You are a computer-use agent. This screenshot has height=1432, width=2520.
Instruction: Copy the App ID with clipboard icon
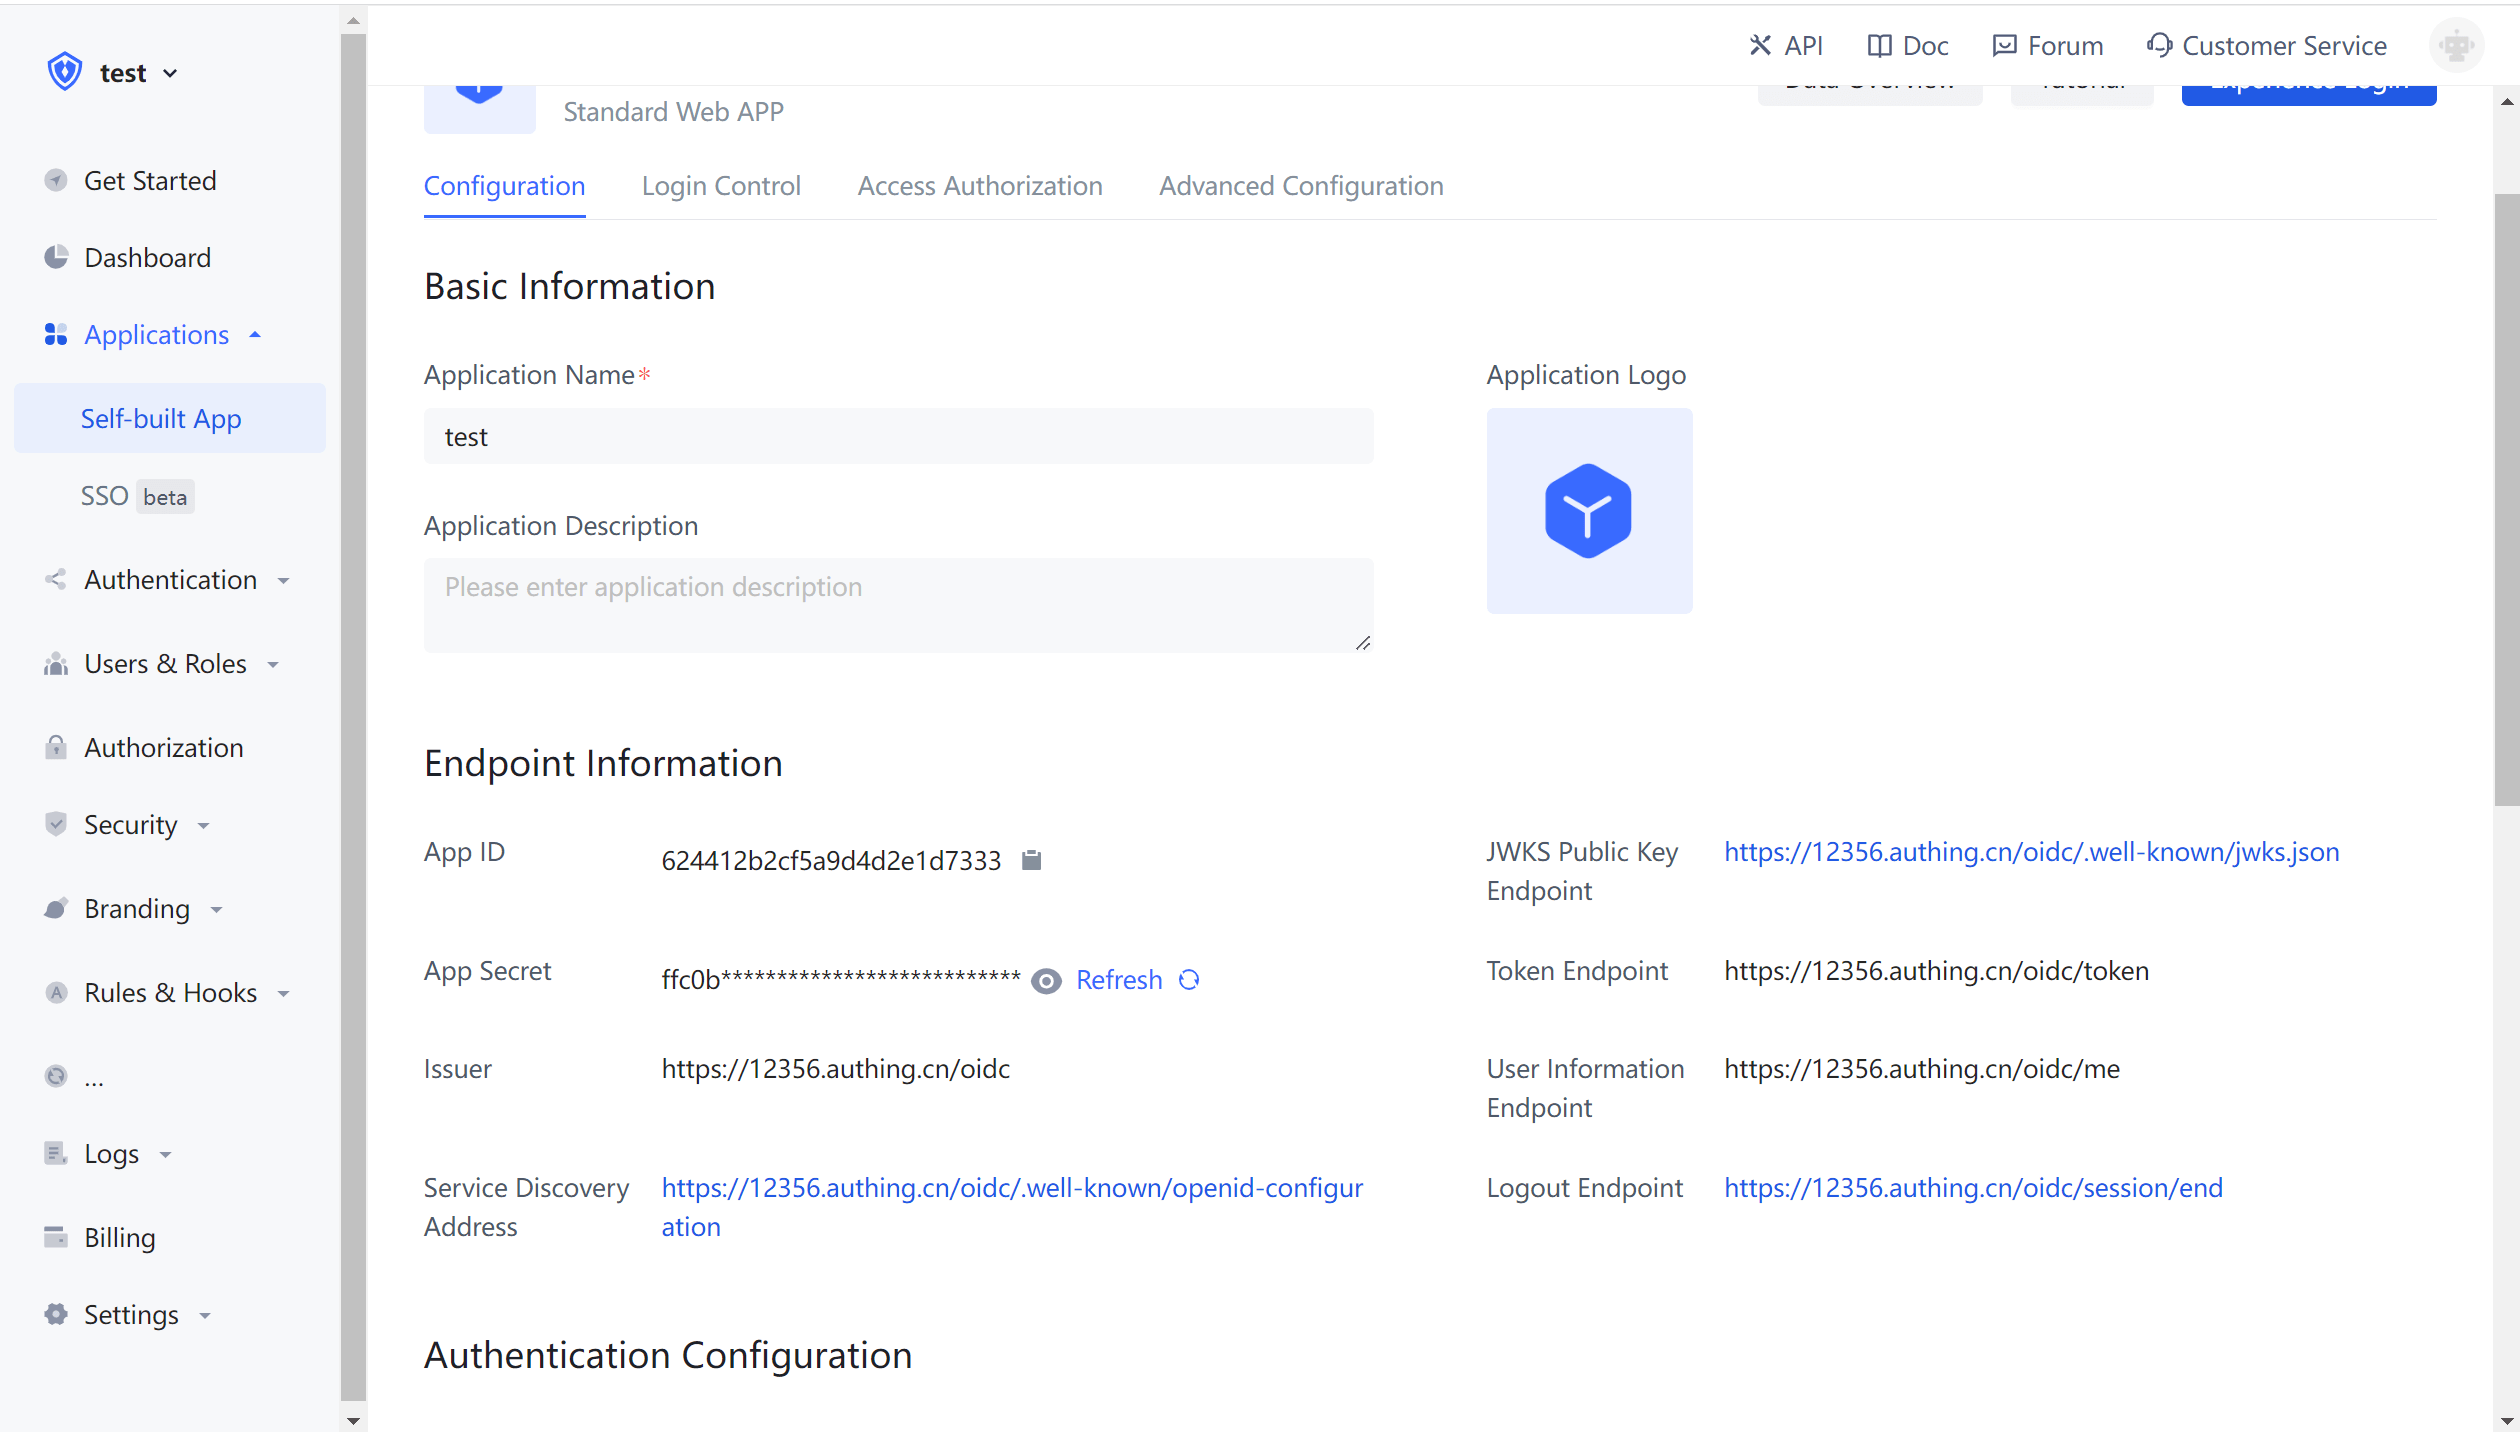coord(1032,860)
